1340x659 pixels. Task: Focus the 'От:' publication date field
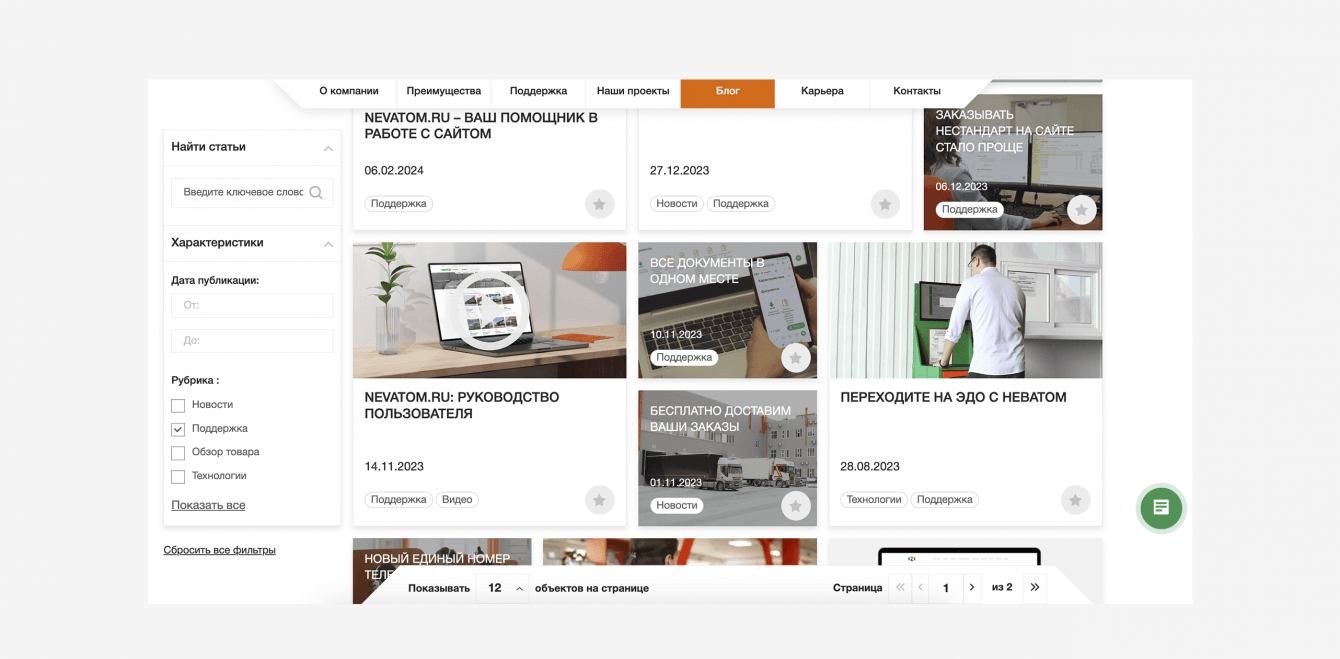(x=252, y=305)
